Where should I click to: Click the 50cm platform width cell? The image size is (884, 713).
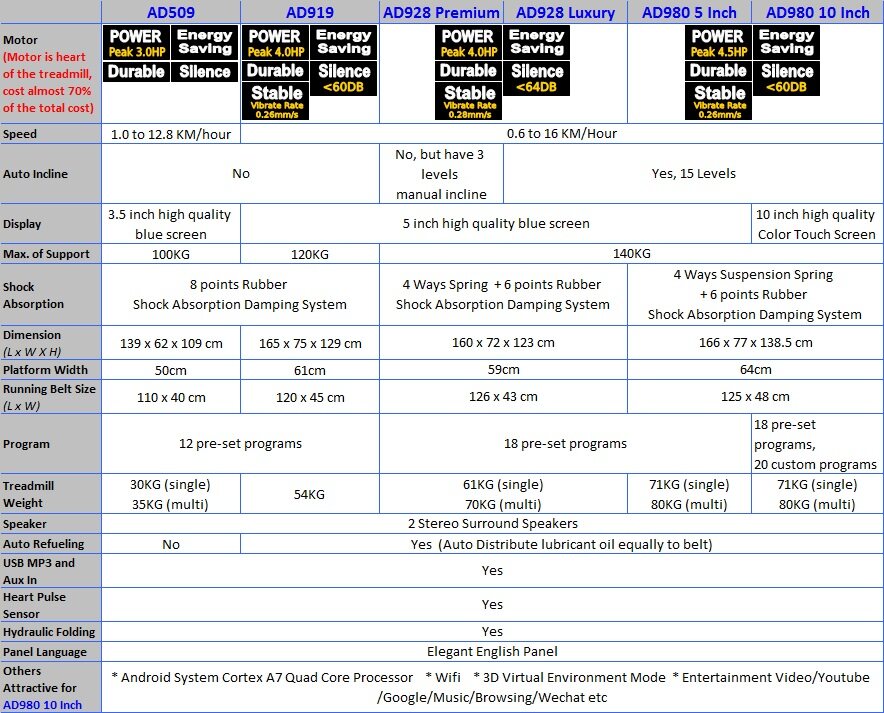171,370
